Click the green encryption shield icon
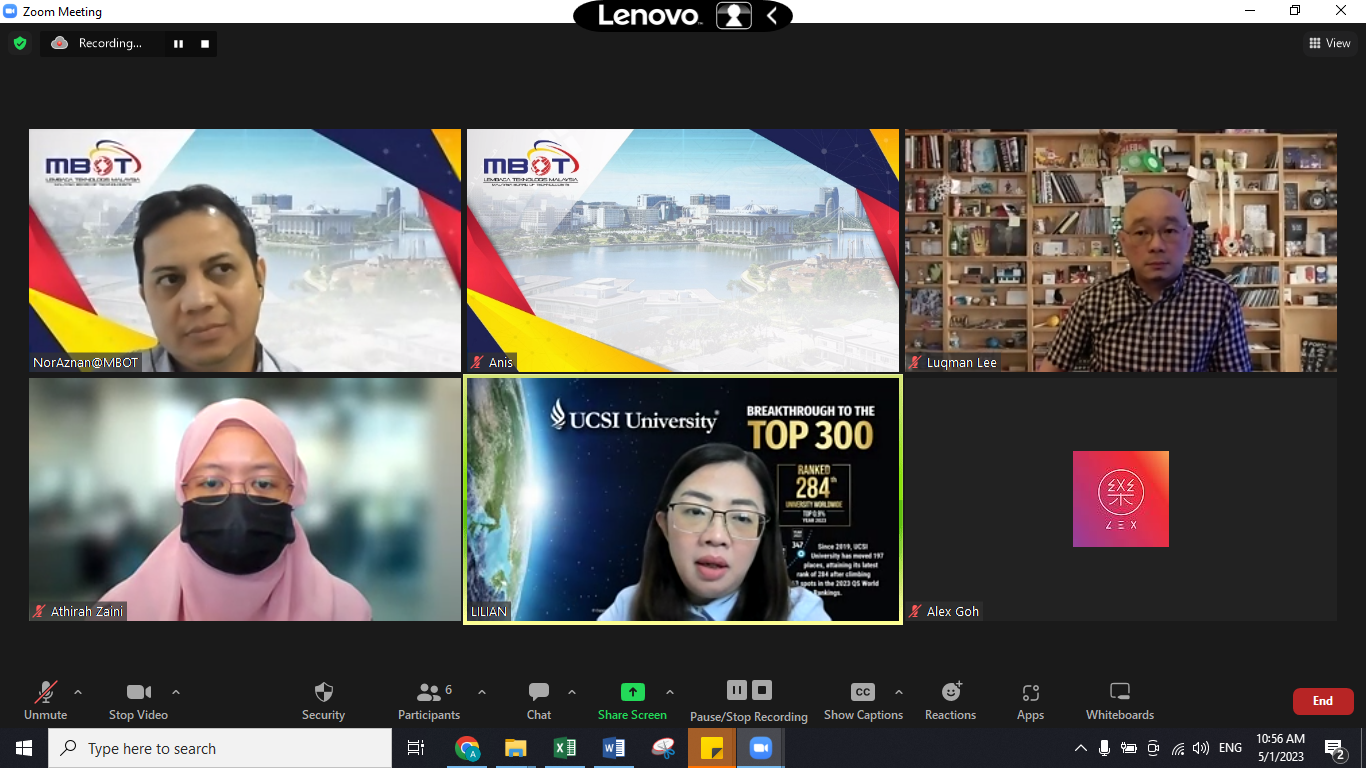The image size is (1366, 768). tap(19, 43)
